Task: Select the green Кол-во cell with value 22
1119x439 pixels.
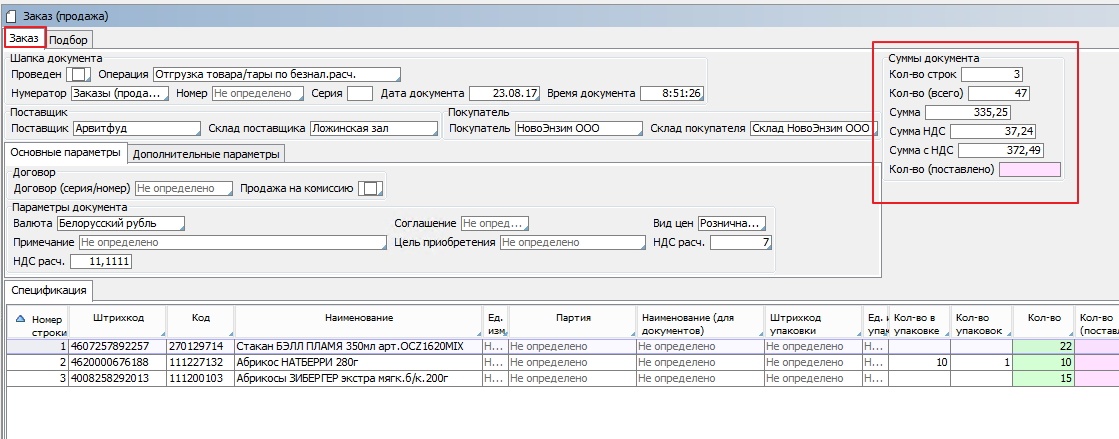Action: pos(1043,346)
